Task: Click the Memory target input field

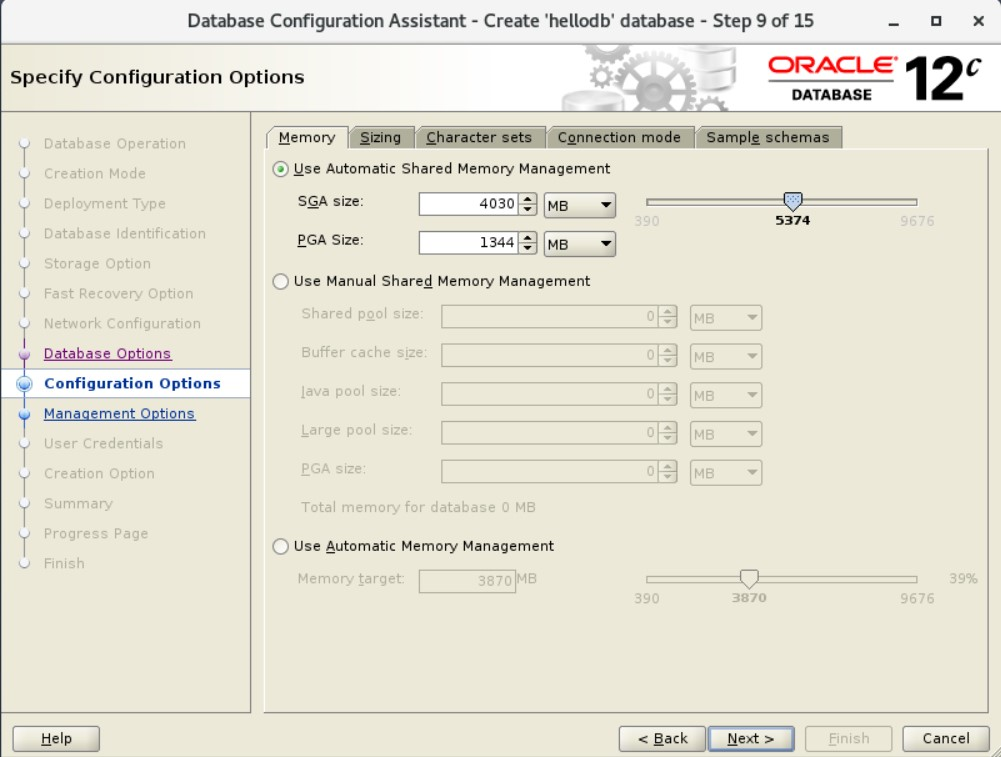Action: click(467, 581)
